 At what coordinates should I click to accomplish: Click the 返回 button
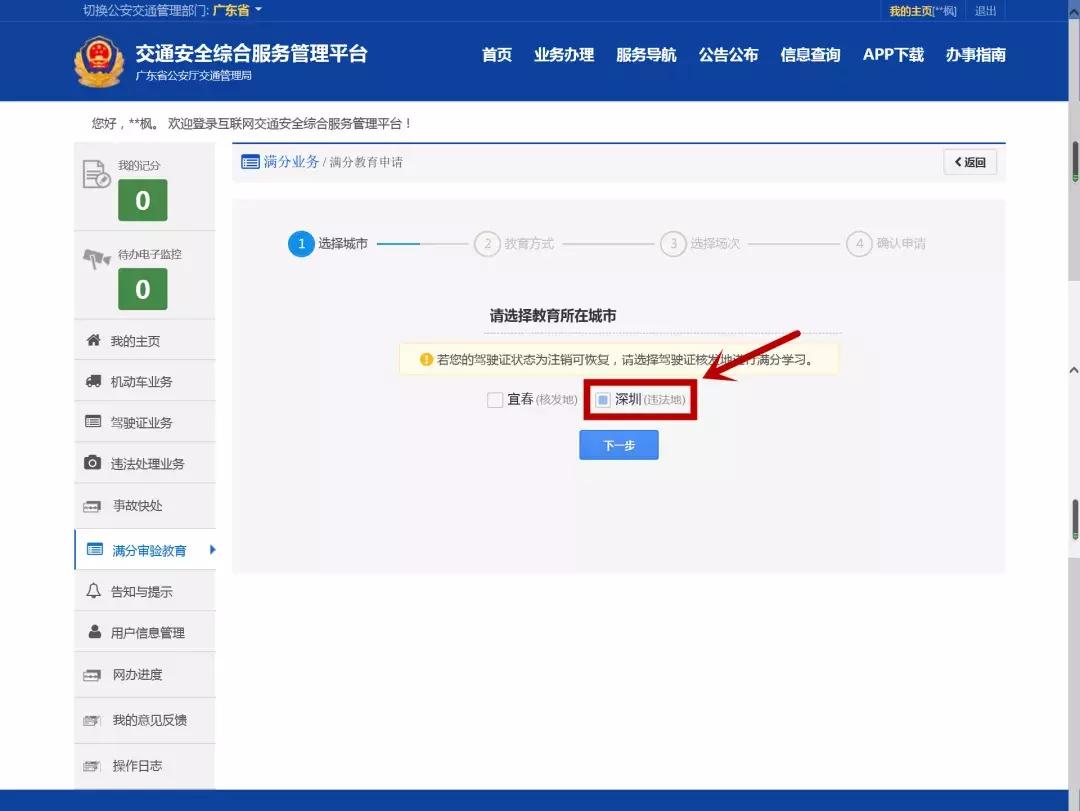pos(968,161)
